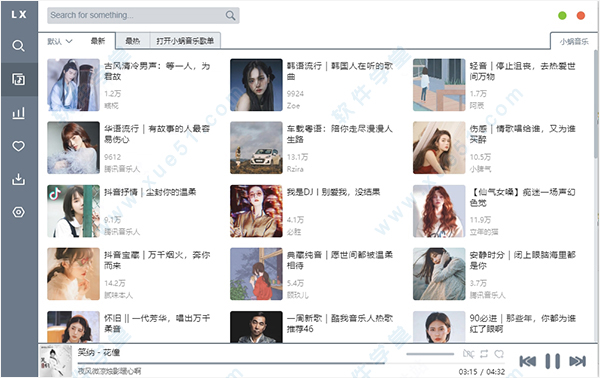Open the search page from the sidebar
The height and width of the screenshot is (378, 600).
pos(18,46)
